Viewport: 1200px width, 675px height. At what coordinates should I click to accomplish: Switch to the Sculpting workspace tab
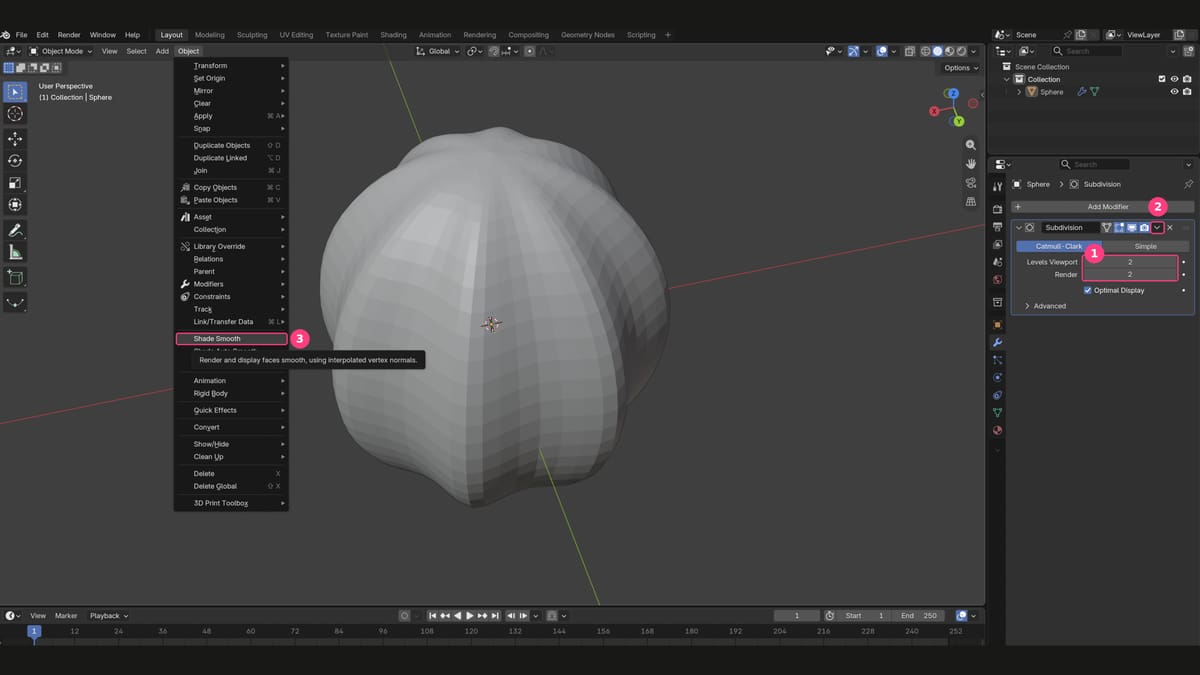(x=252, y=35)
